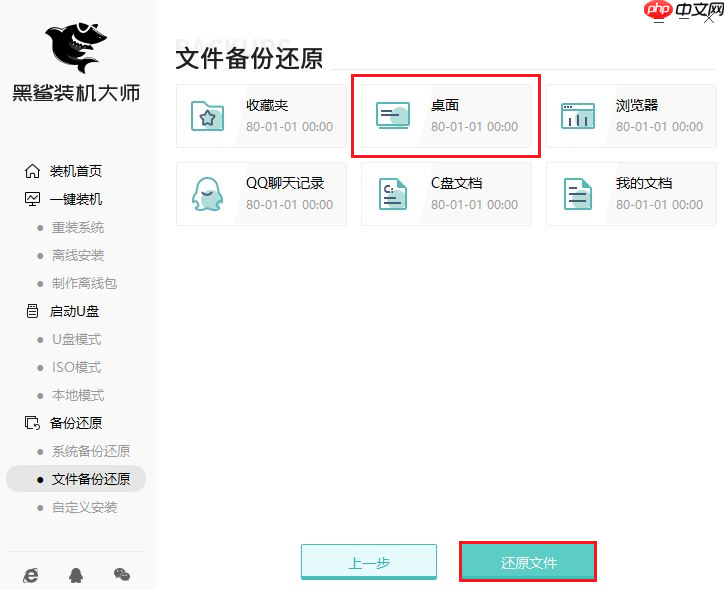Select the 启动U盘 menu section
The image size is (725, 590).
click(x=74, y=311)
